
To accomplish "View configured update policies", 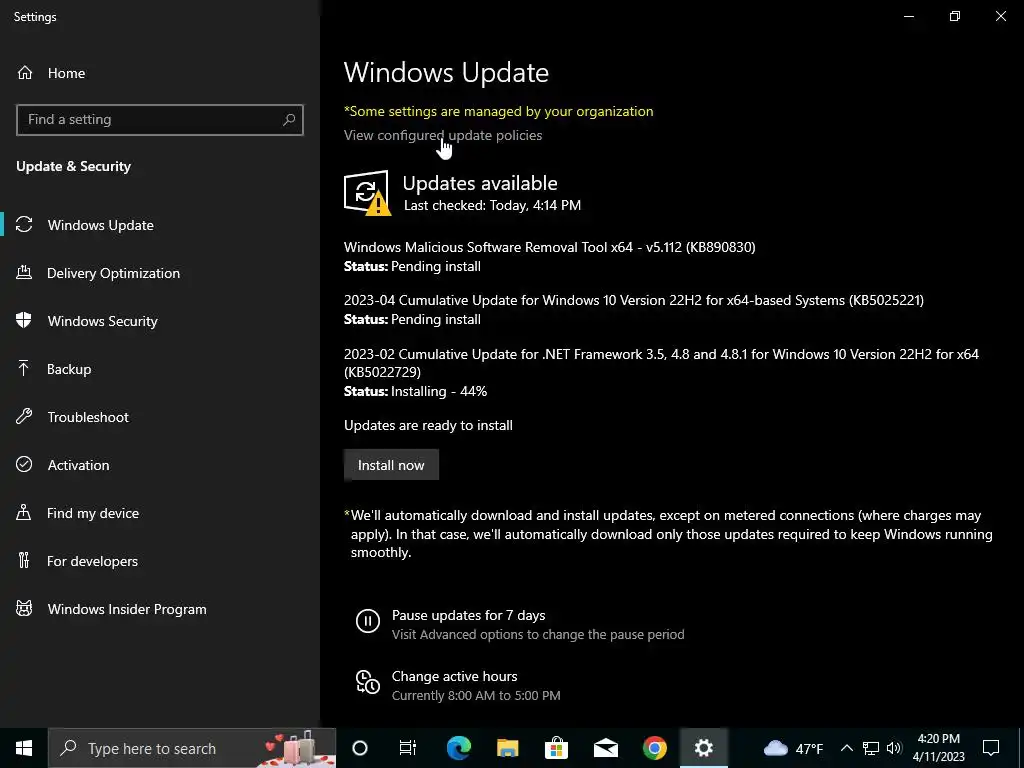I will [443, 135].
